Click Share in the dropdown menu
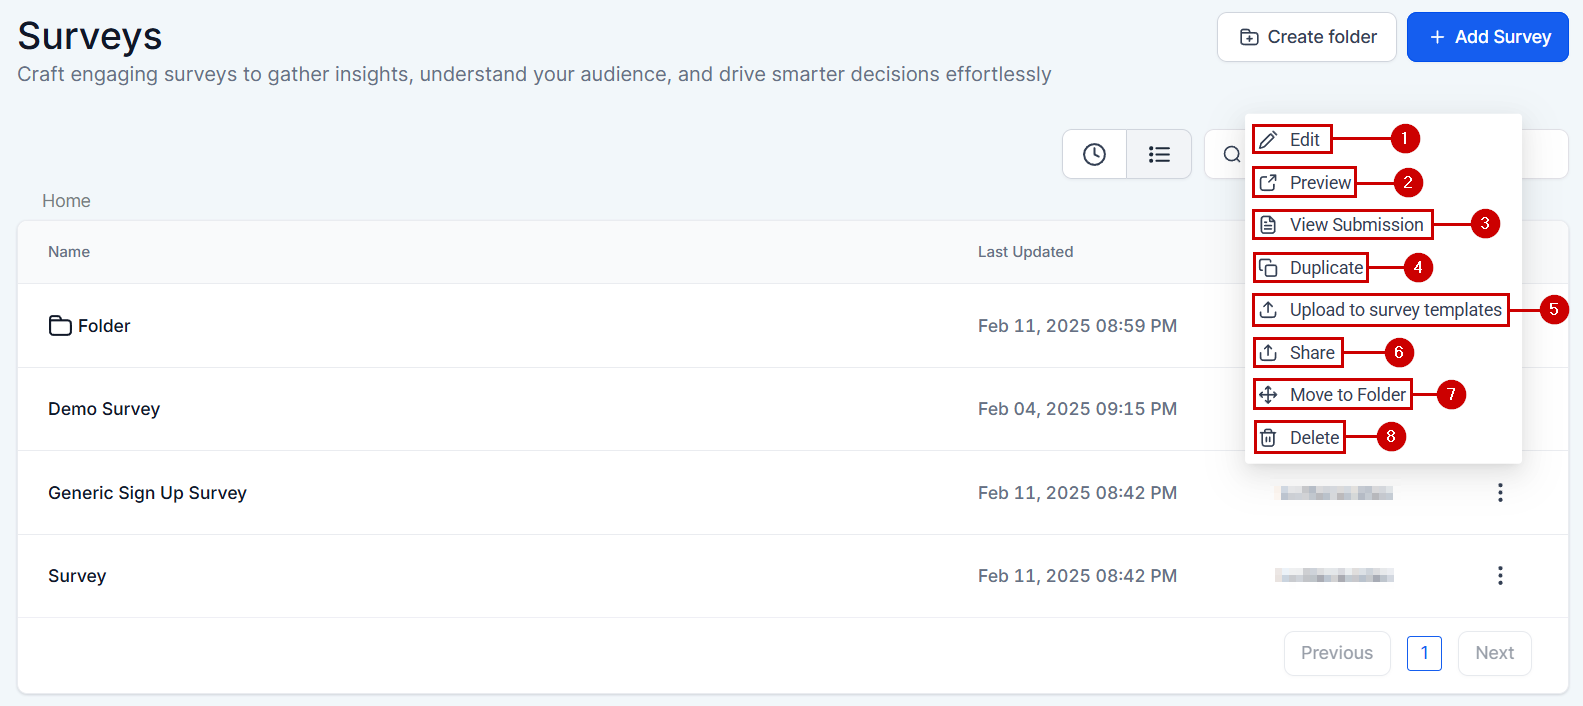Viewport: 1583px width, 706px height. (1311, 353)
